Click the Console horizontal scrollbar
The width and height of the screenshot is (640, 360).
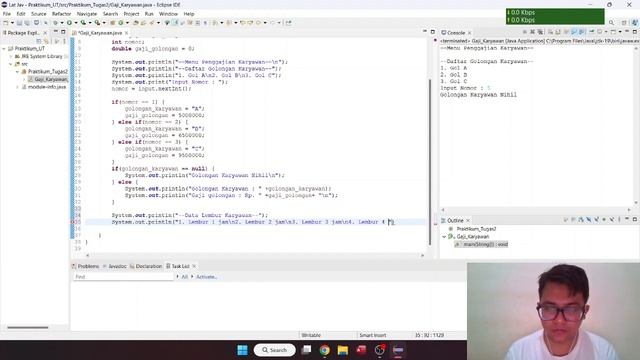tap(536, 210)
